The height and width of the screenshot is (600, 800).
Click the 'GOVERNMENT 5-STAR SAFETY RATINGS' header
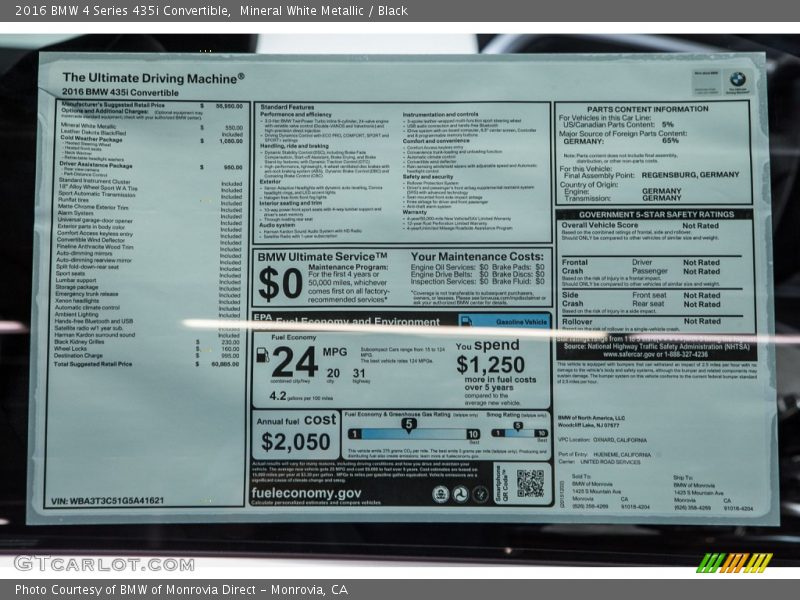(656, 214)
